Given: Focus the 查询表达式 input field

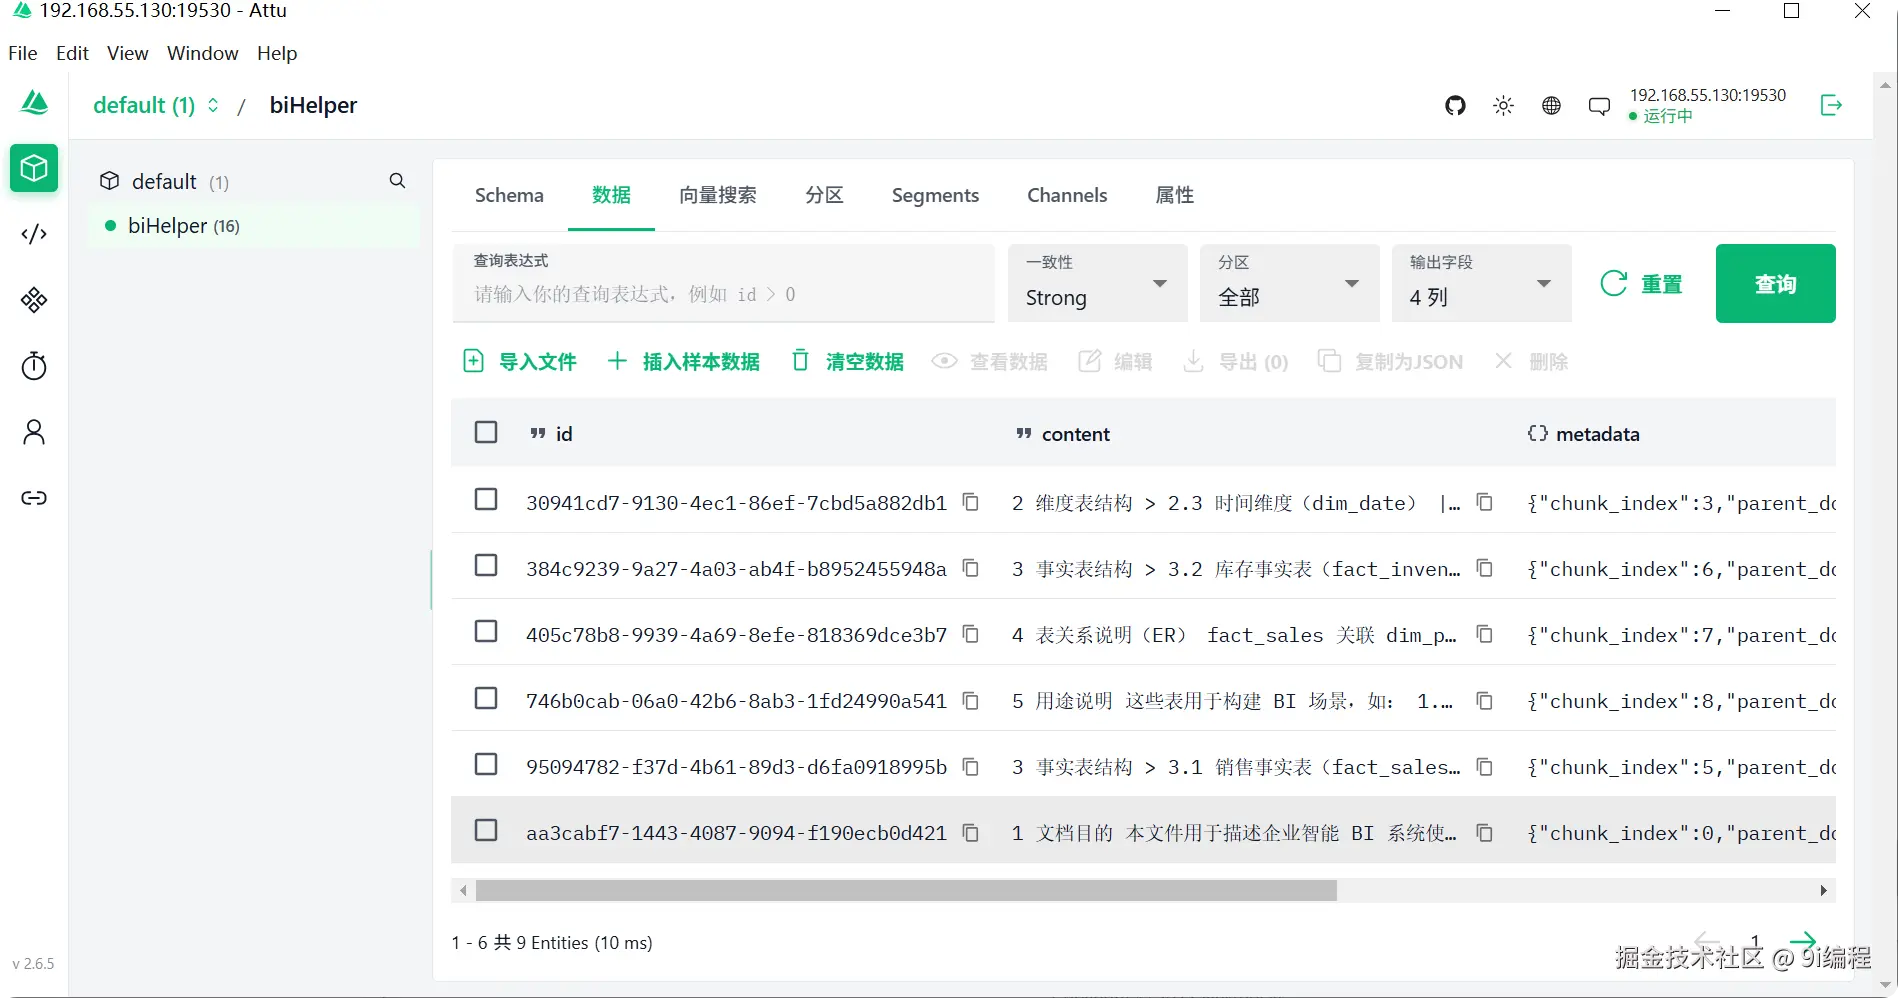Looking at the screenshot, I should pyautogui.click(x=723, y=283).
